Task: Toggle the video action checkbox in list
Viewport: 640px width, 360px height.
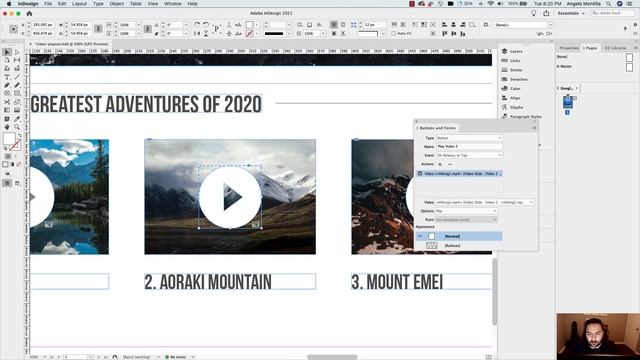Action: click(x=420, y=173)
